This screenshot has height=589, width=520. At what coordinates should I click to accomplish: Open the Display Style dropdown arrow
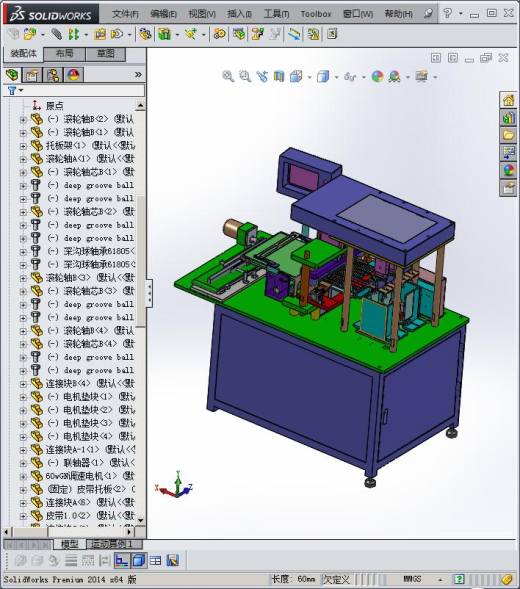[336, 77]
